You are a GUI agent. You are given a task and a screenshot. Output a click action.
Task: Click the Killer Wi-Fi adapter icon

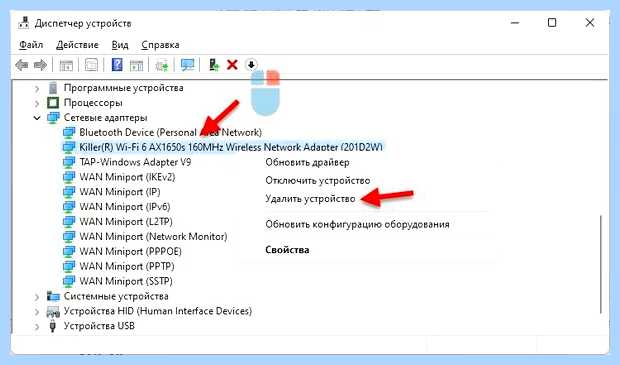[x=69, y=147]
